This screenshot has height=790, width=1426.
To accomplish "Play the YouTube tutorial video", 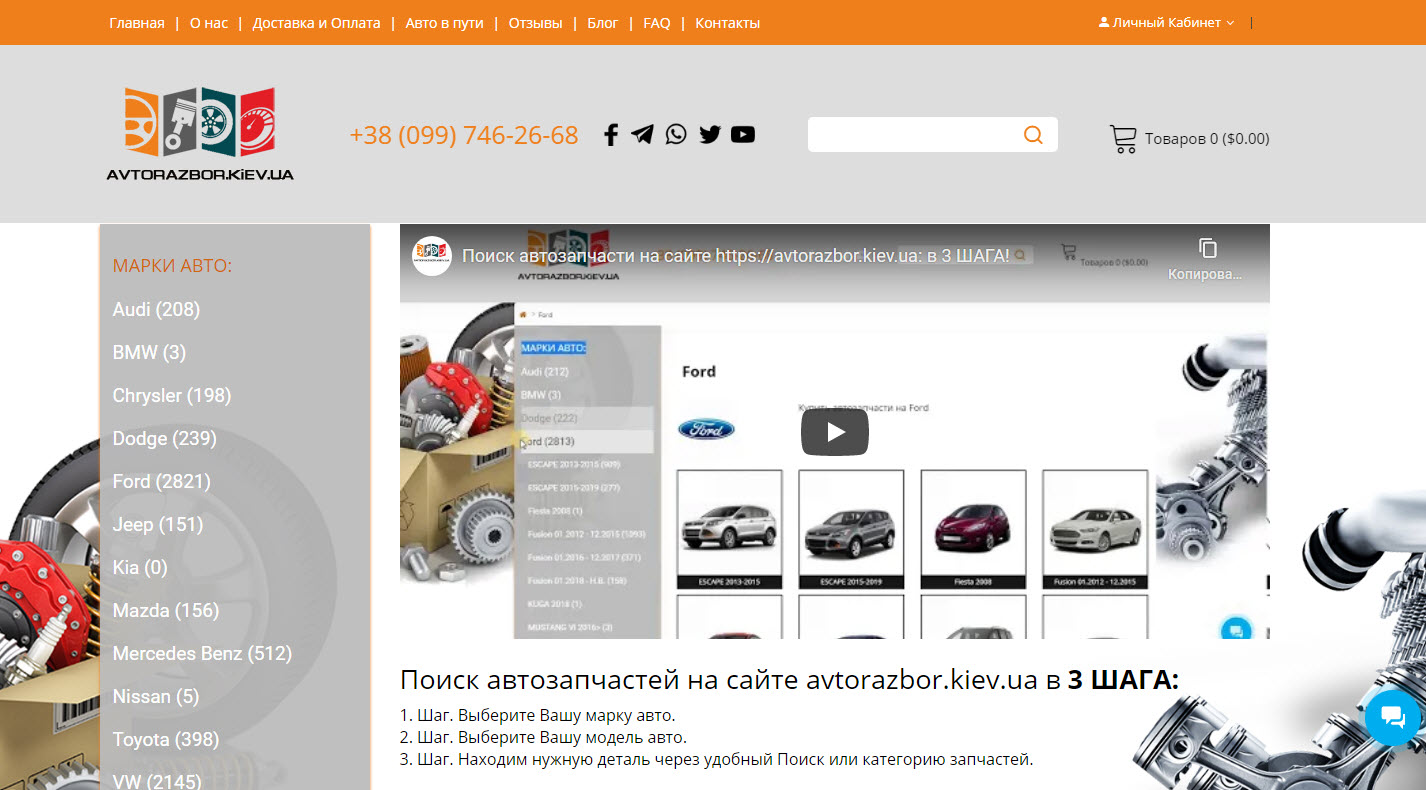I will 834,432.
